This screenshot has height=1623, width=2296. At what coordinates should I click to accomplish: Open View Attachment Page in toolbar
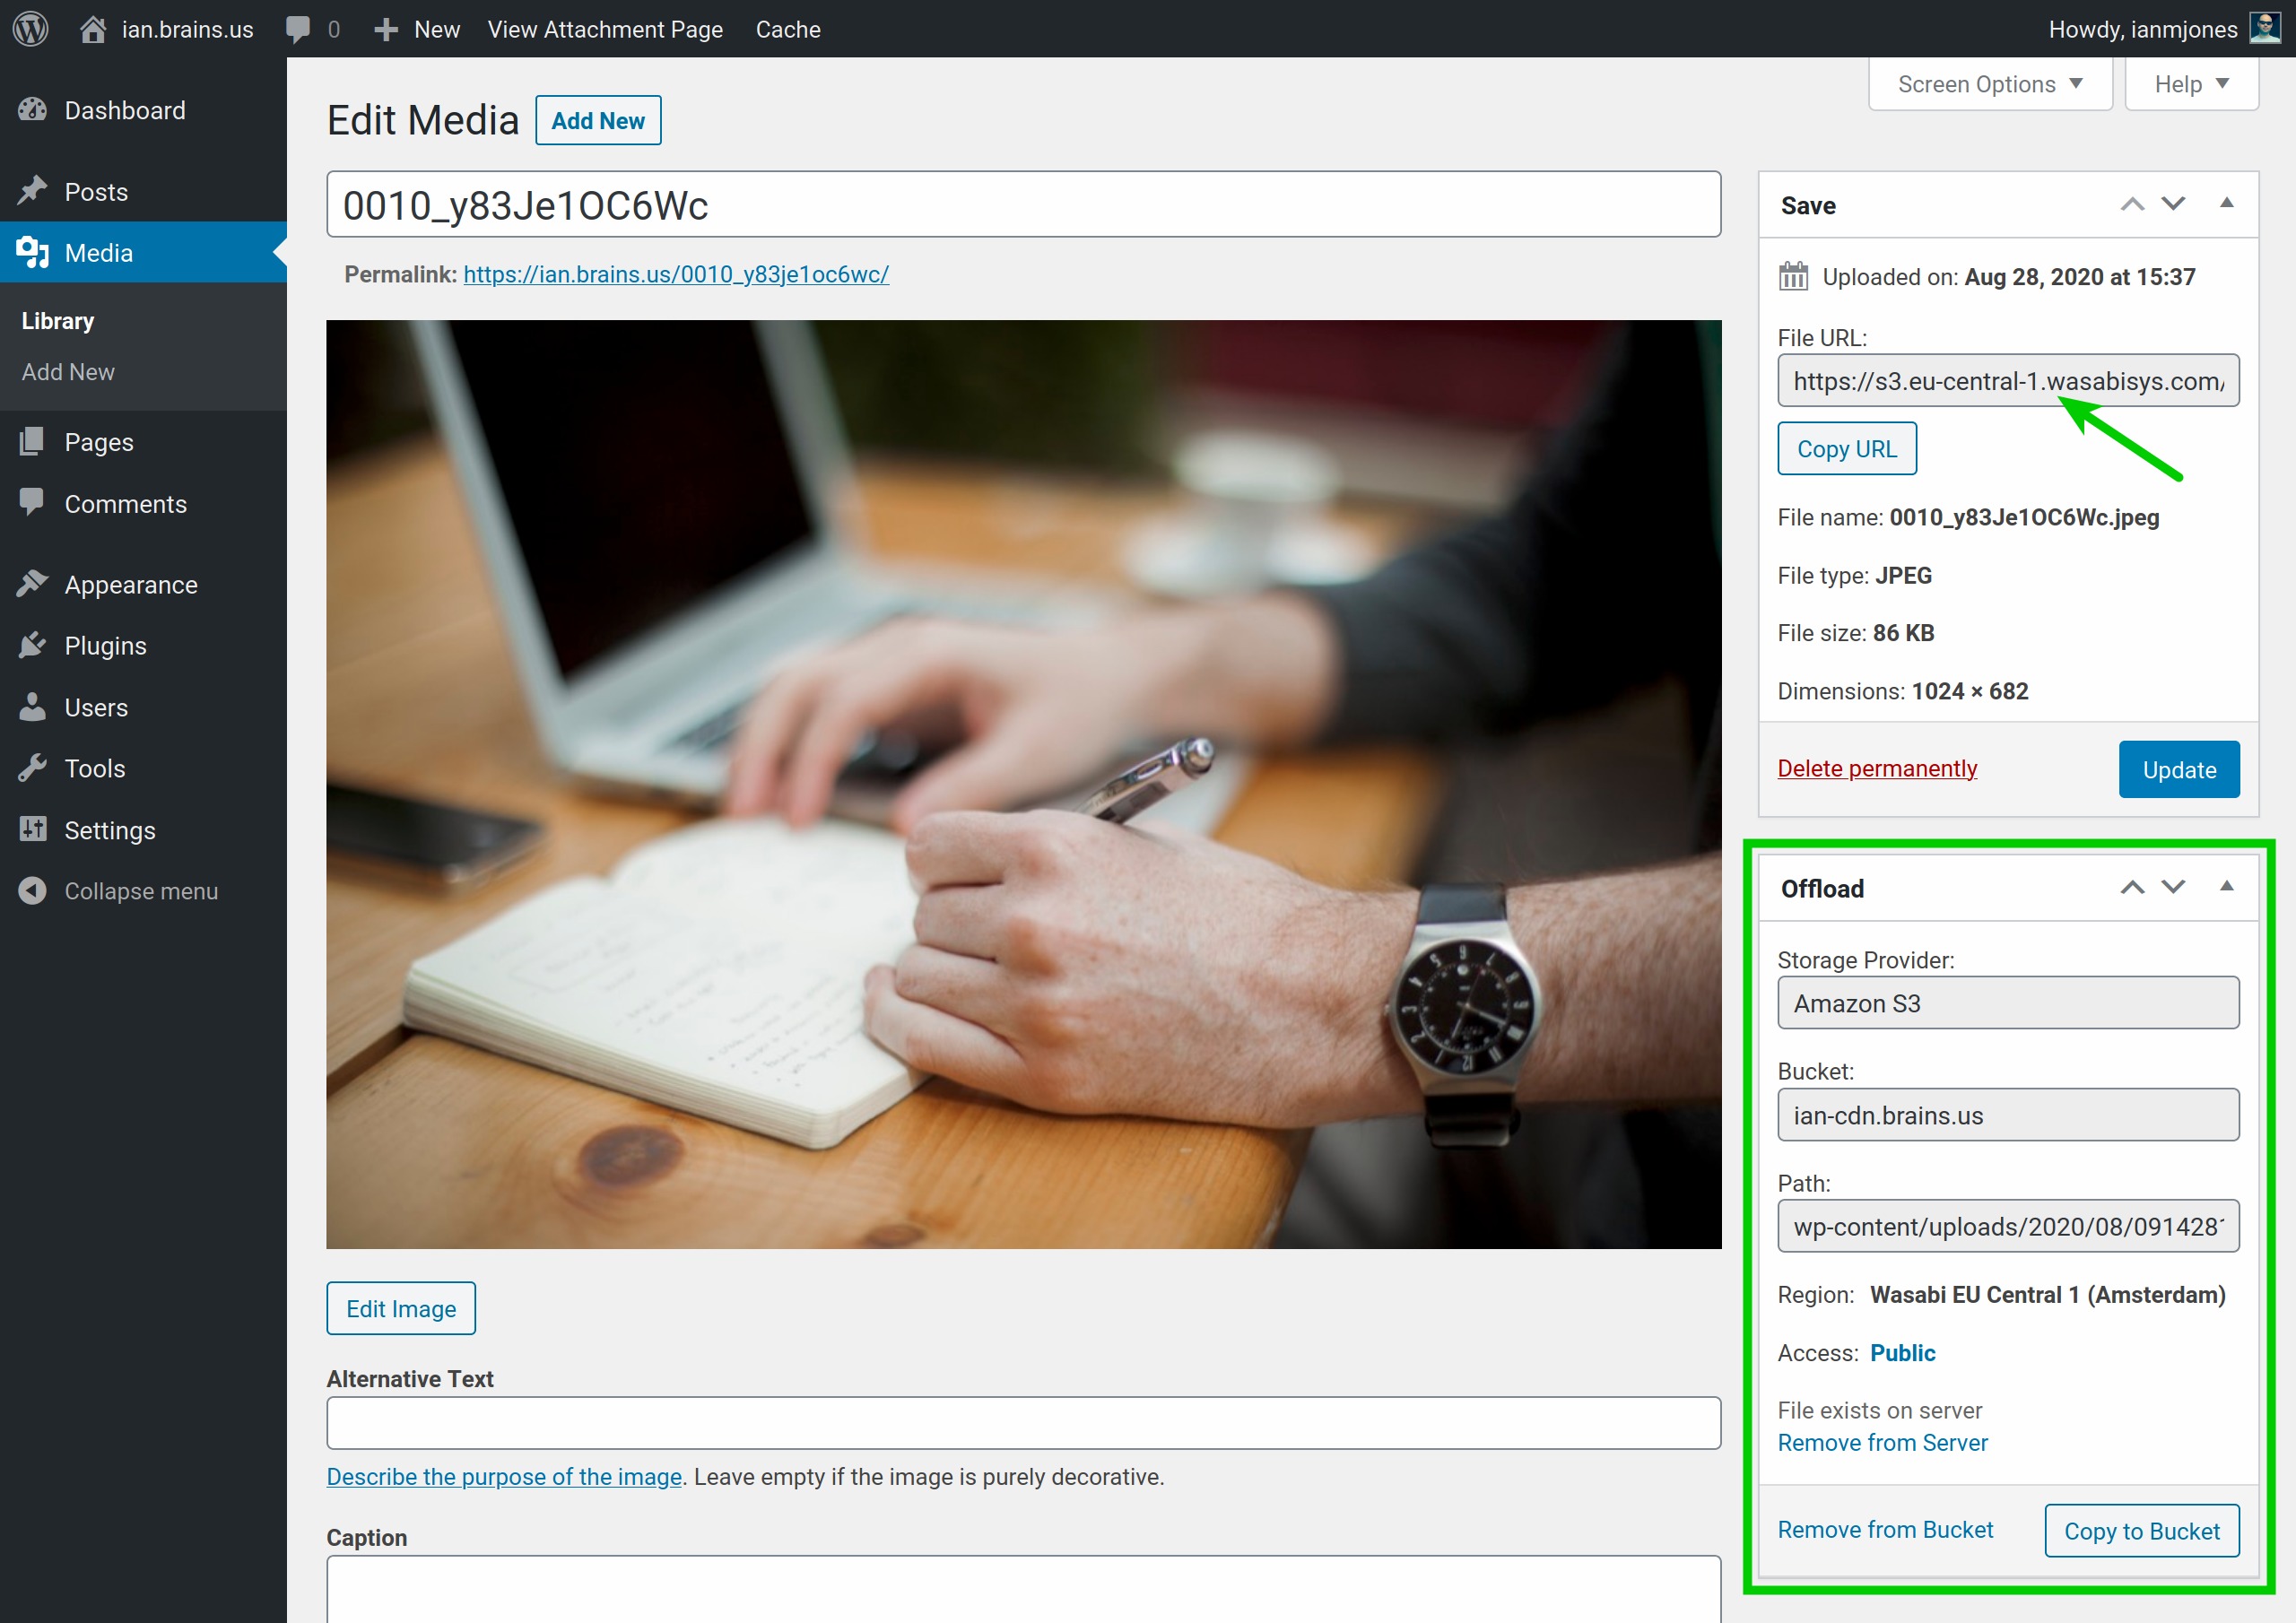pyautogui.click(x=605, y=29)
